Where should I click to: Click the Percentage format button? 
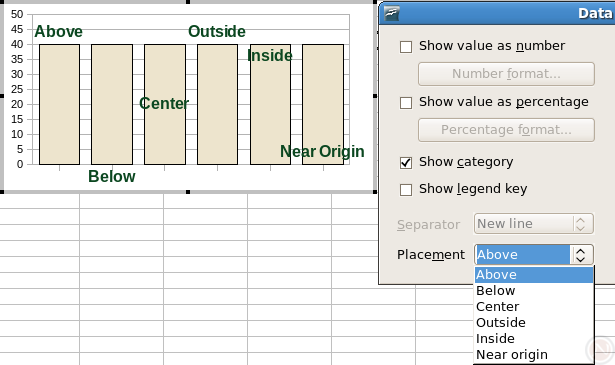tap(506, 130)
